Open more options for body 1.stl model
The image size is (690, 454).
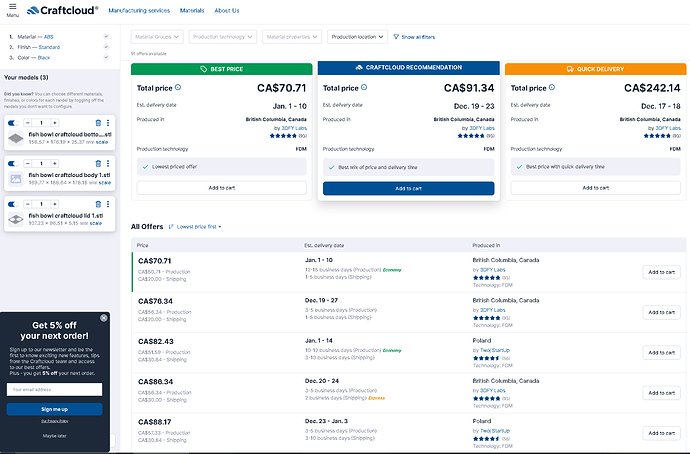(x=108, y=164)
